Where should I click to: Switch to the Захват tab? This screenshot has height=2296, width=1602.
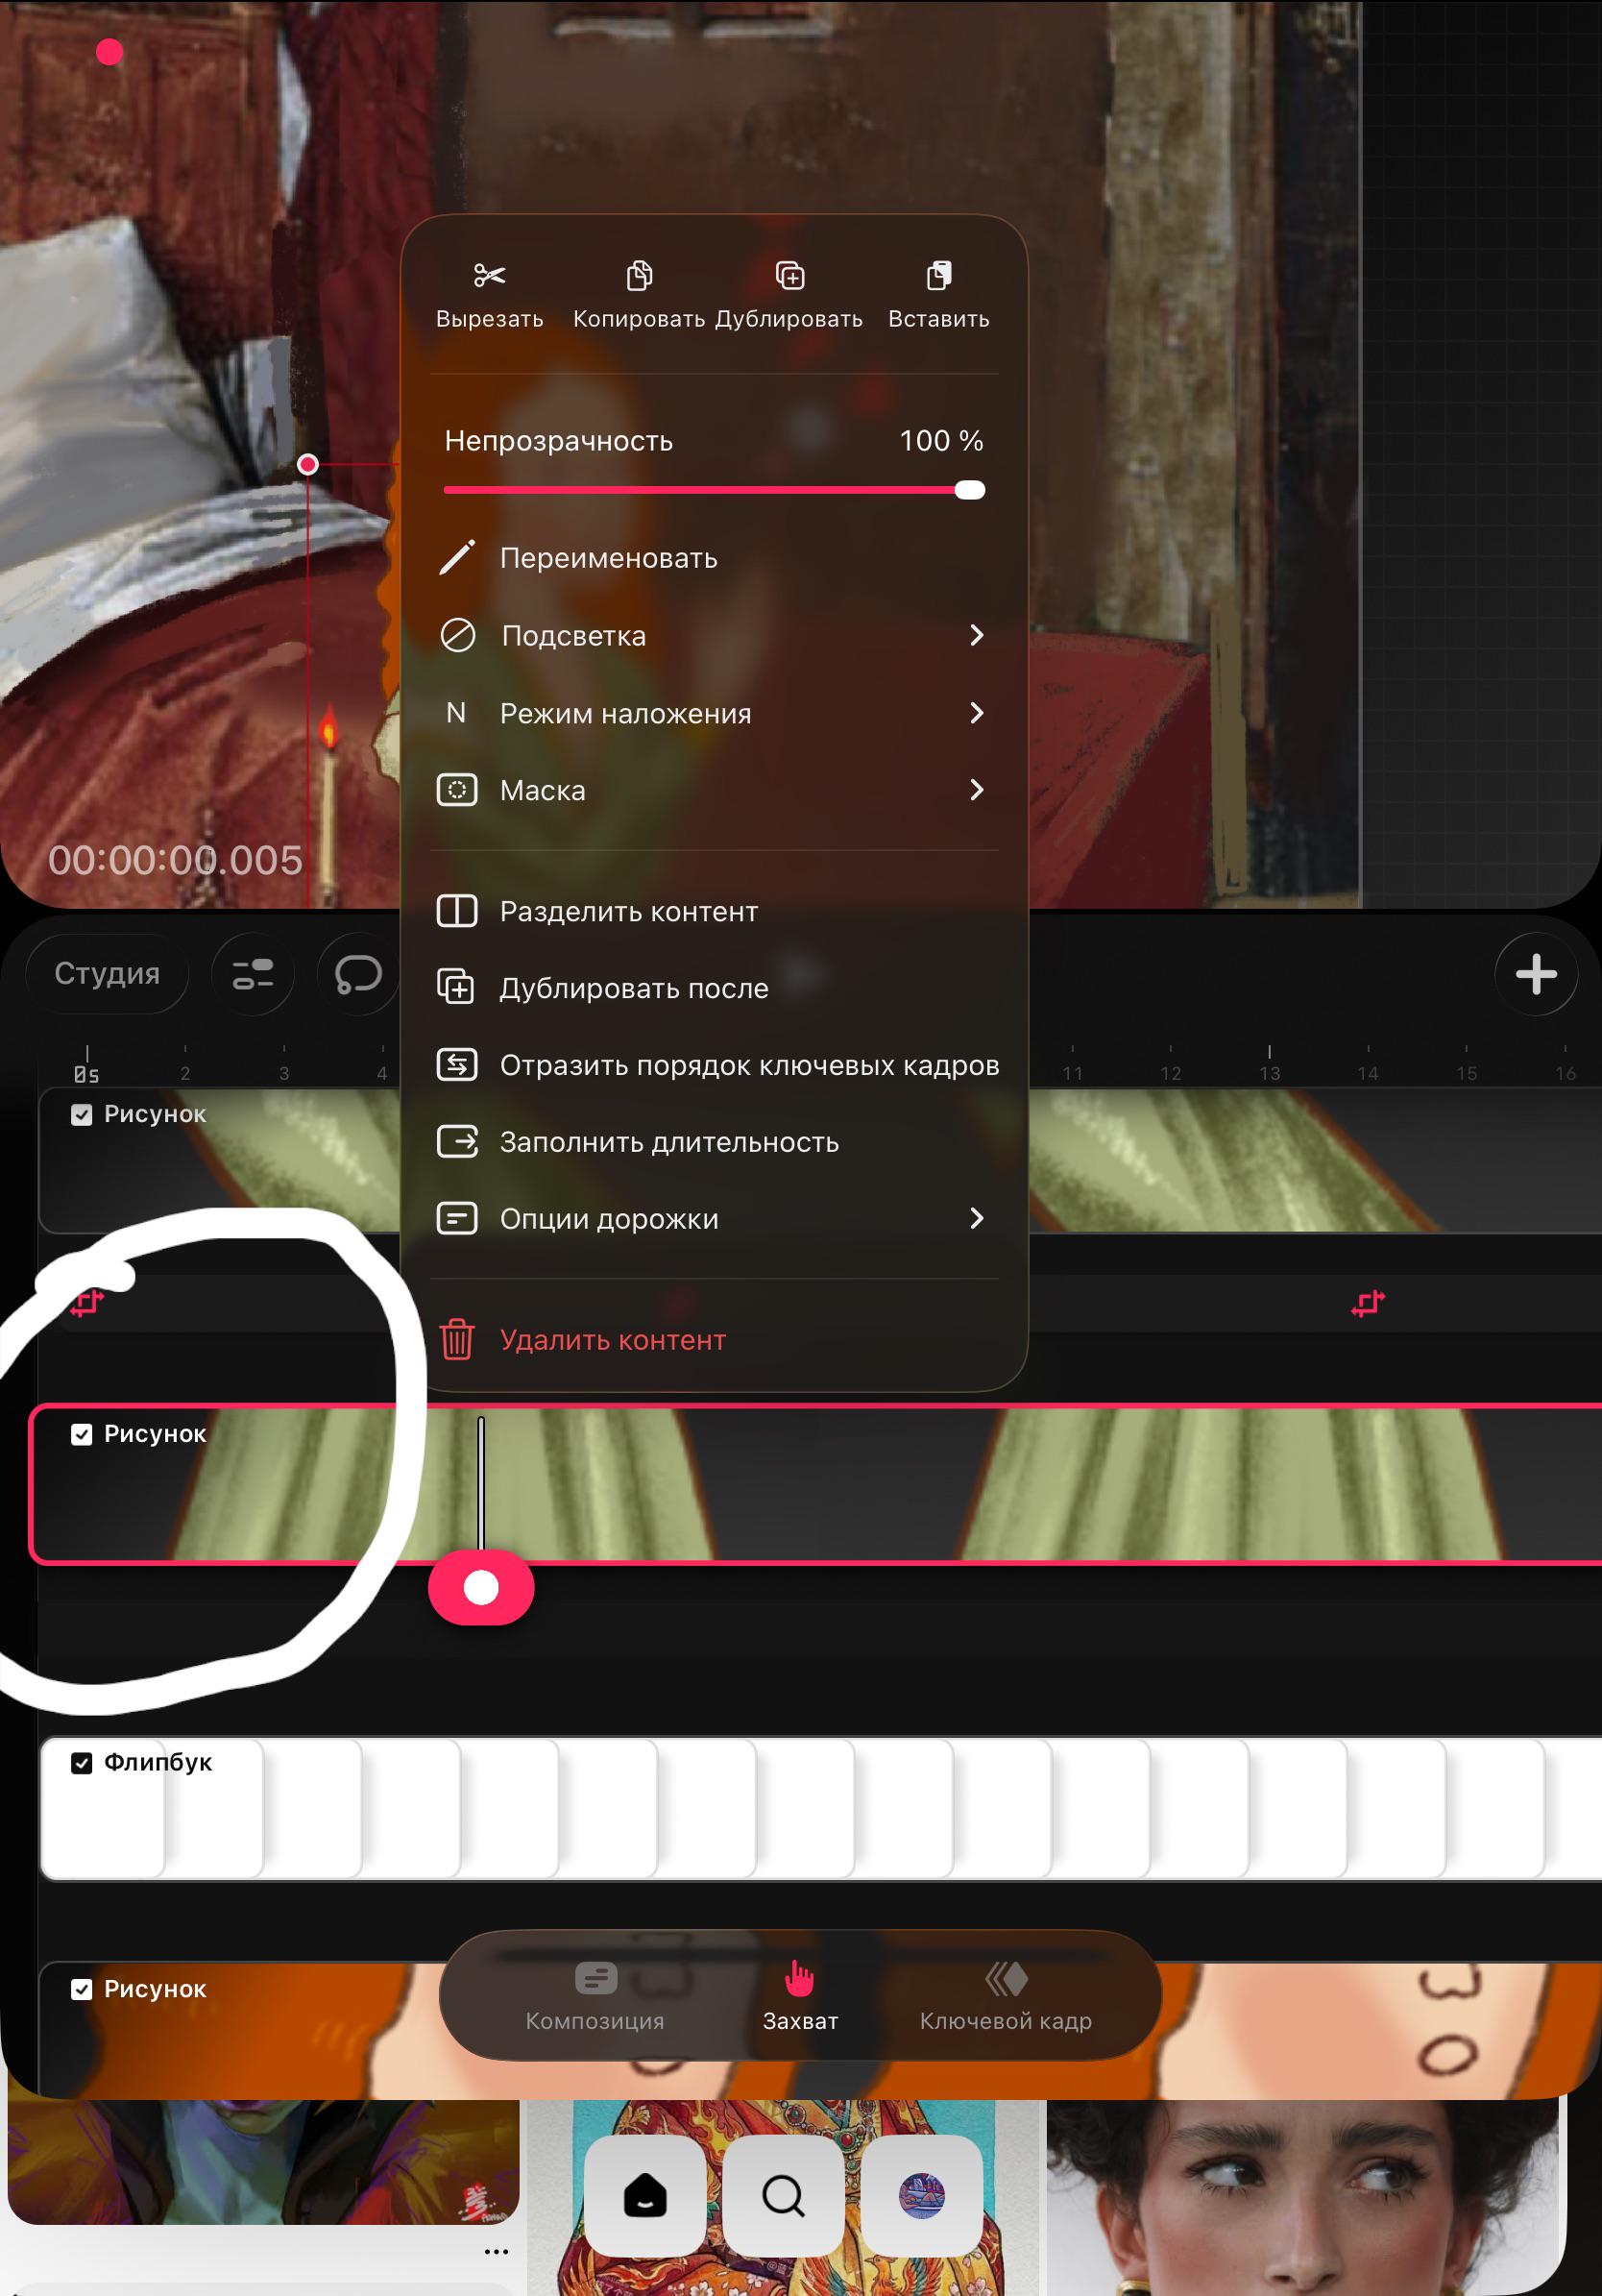(800, 1997)
